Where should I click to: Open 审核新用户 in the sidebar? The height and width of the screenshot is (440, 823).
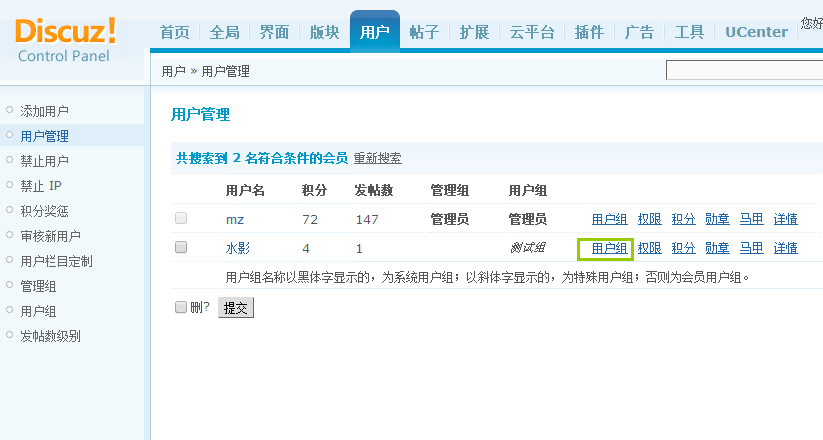tap(50, 236)
